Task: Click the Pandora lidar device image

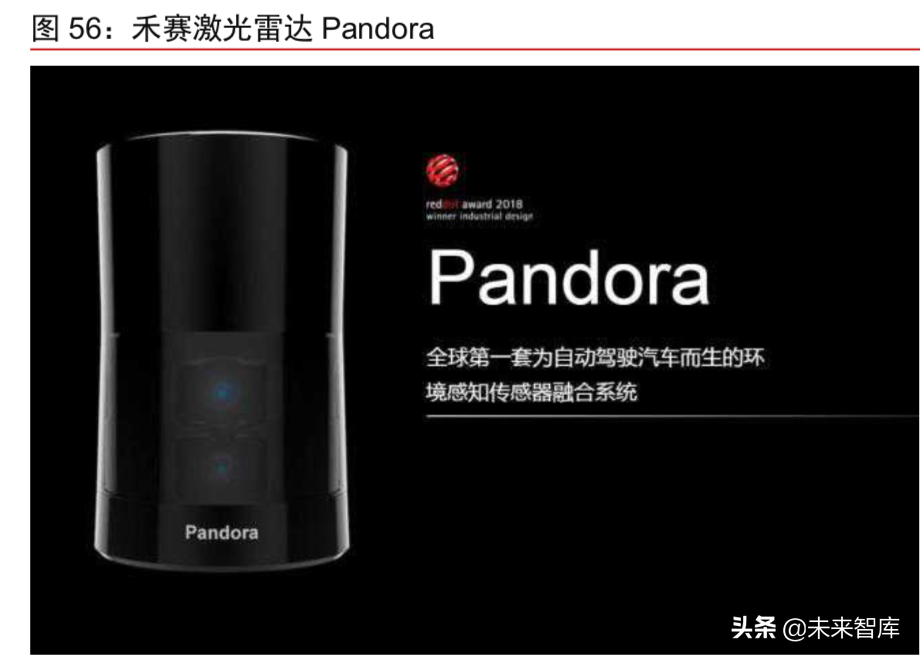Action: [x=222, y=351]
